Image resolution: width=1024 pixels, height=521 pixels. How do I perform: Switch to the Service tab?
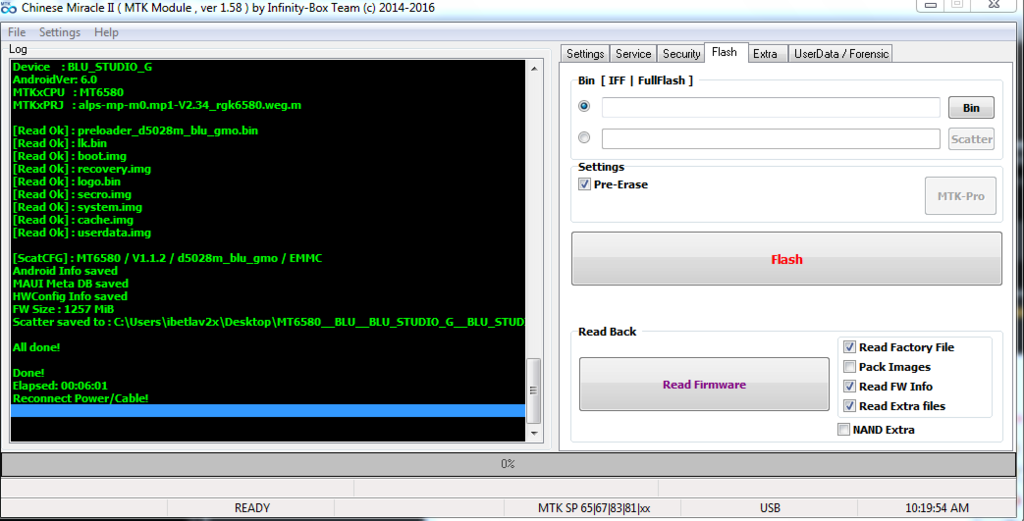point(633,54)
